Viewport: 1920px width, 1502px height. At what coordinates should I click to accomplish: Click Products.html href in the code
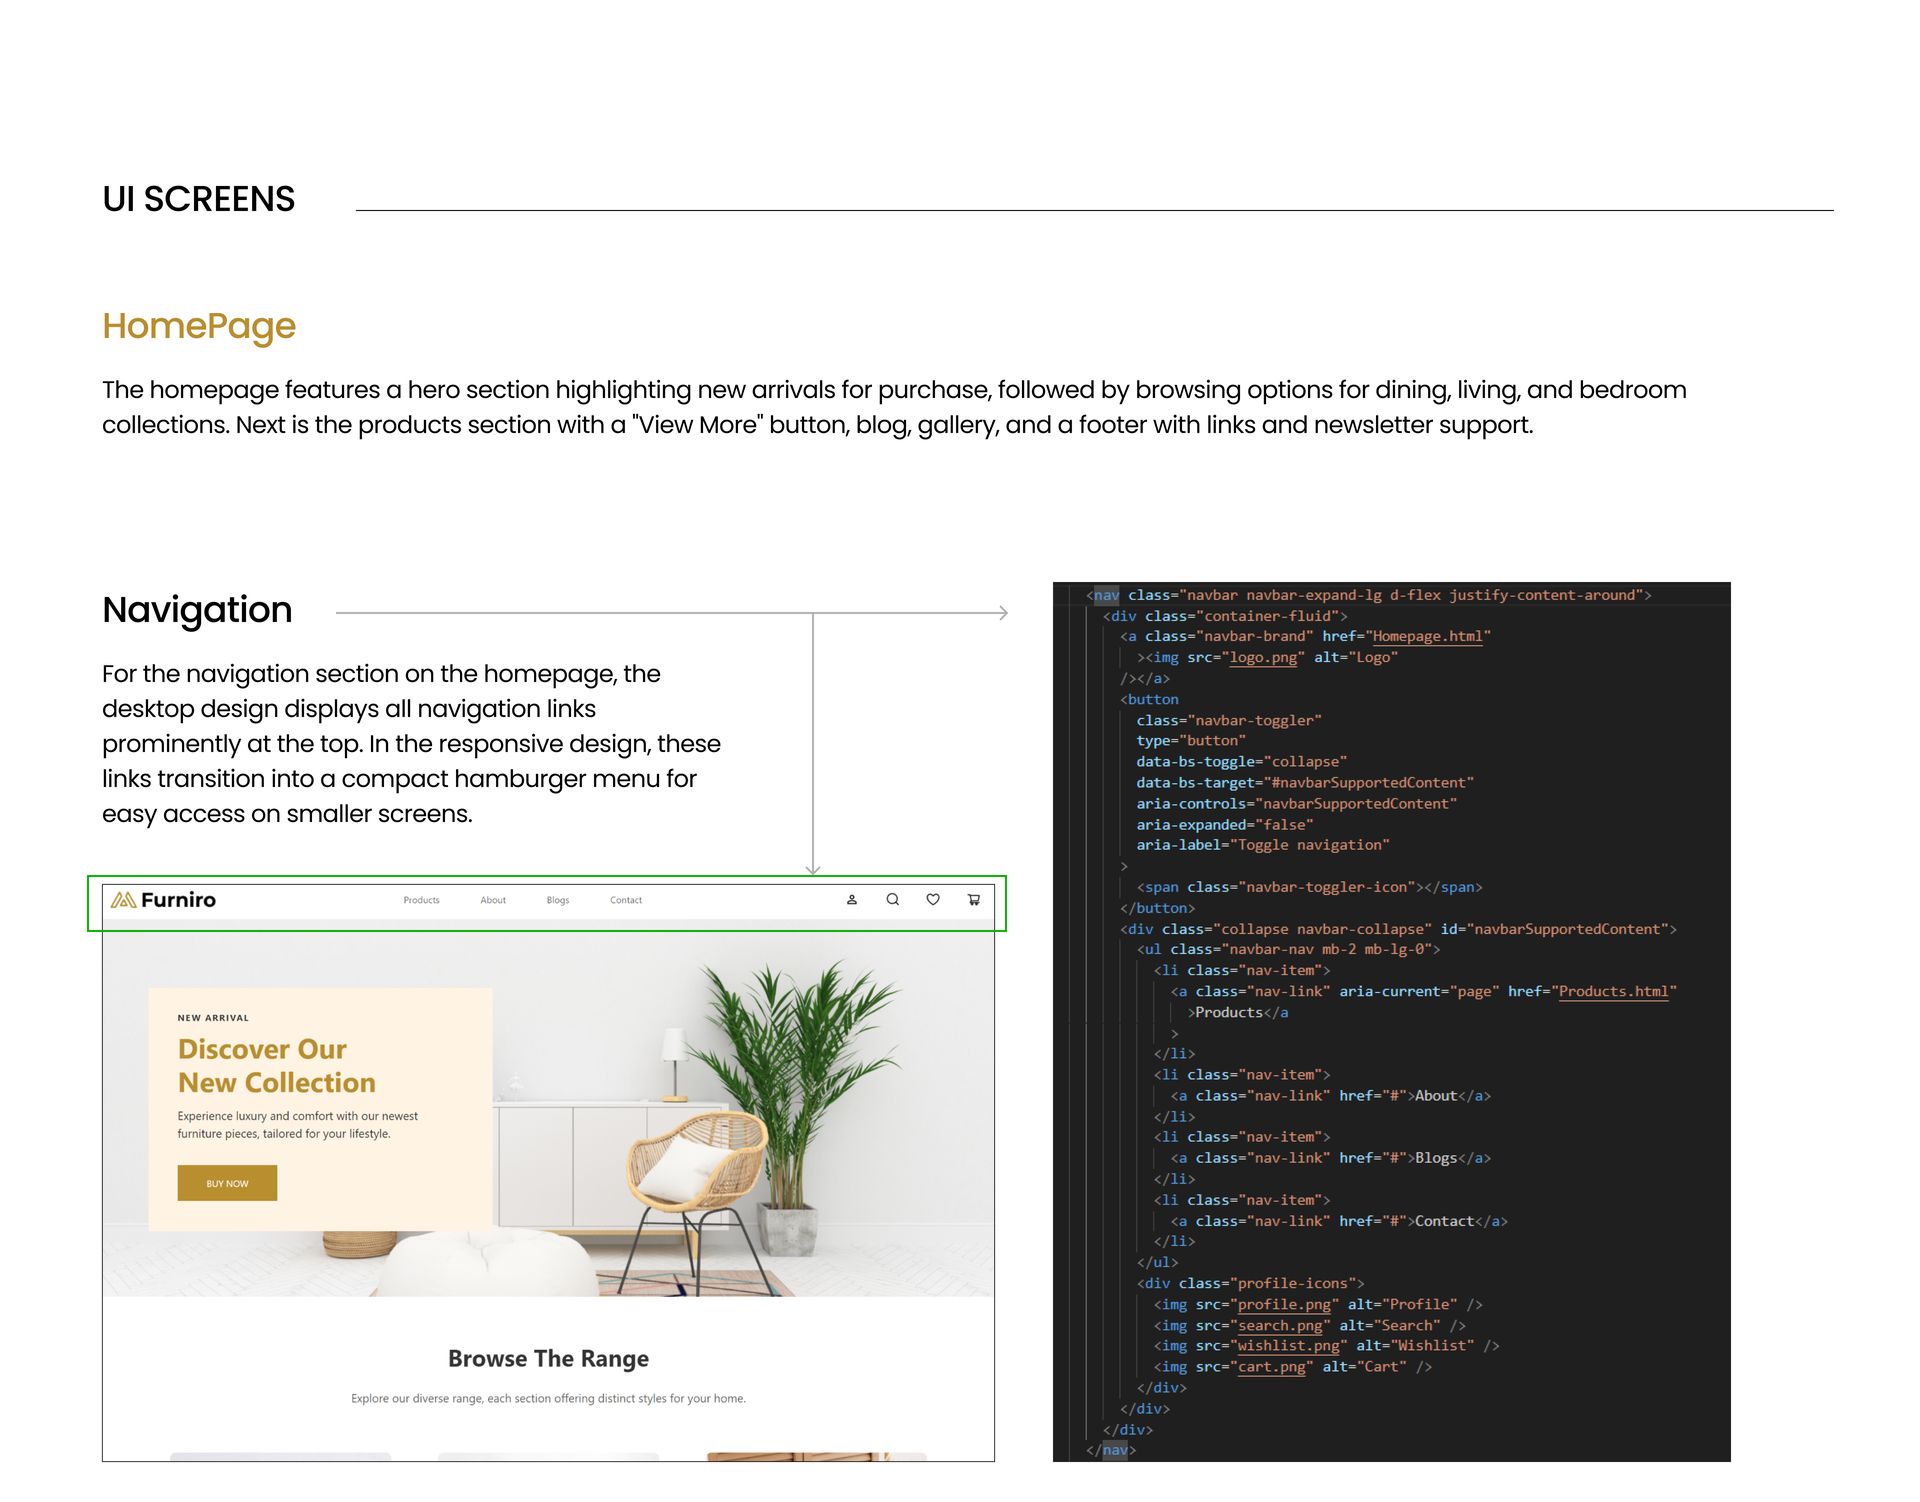[x=1614, y=991]
